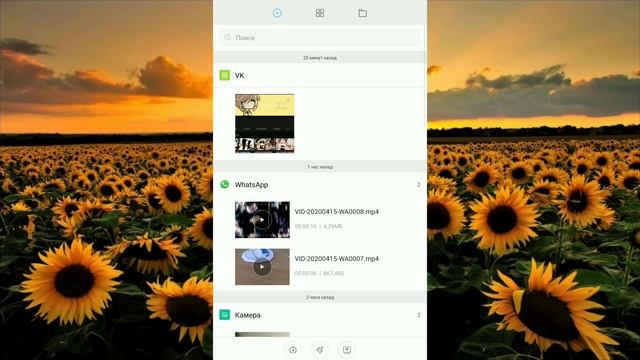Tap the magnifier icon in search bar

click(227, 37)
